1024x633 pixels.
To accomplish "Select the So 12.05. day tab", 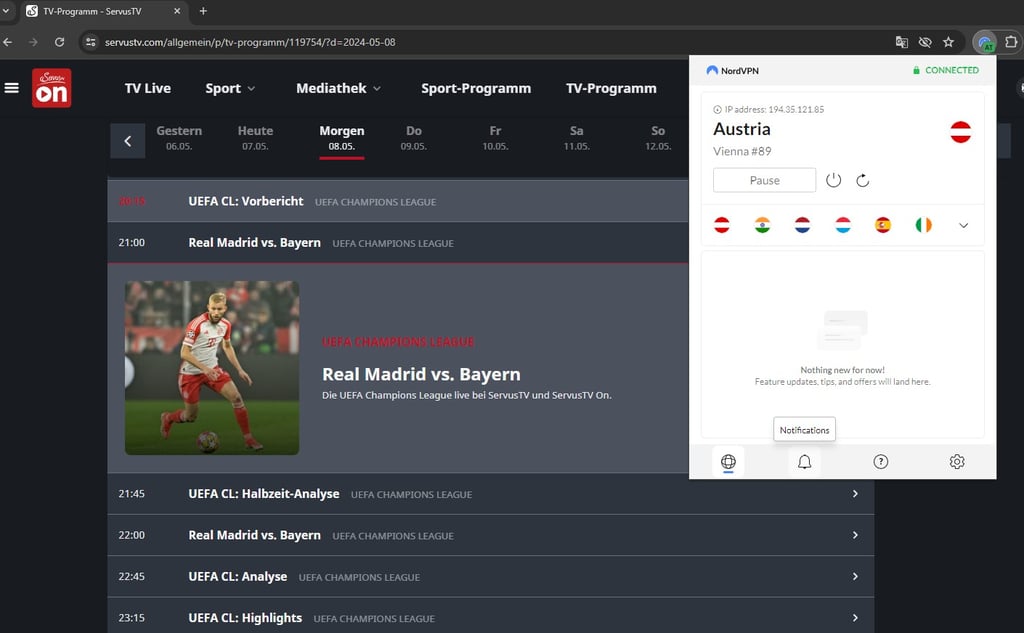I will click(x=658, y=137).
